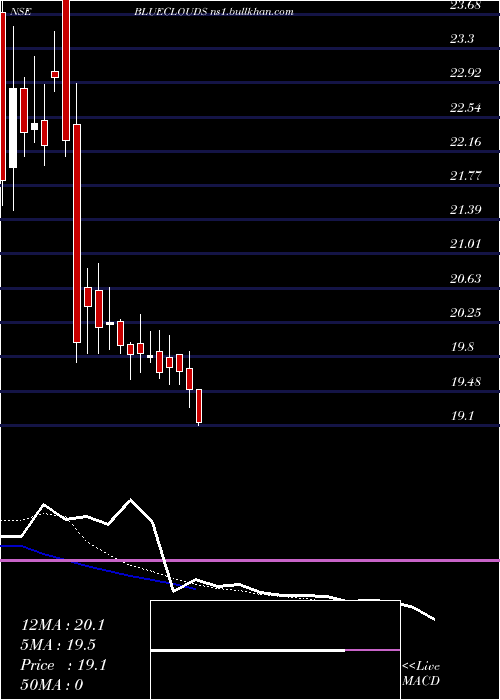500x700 pixels.
Task: Click the large white candlestick body
Action: 13,128
